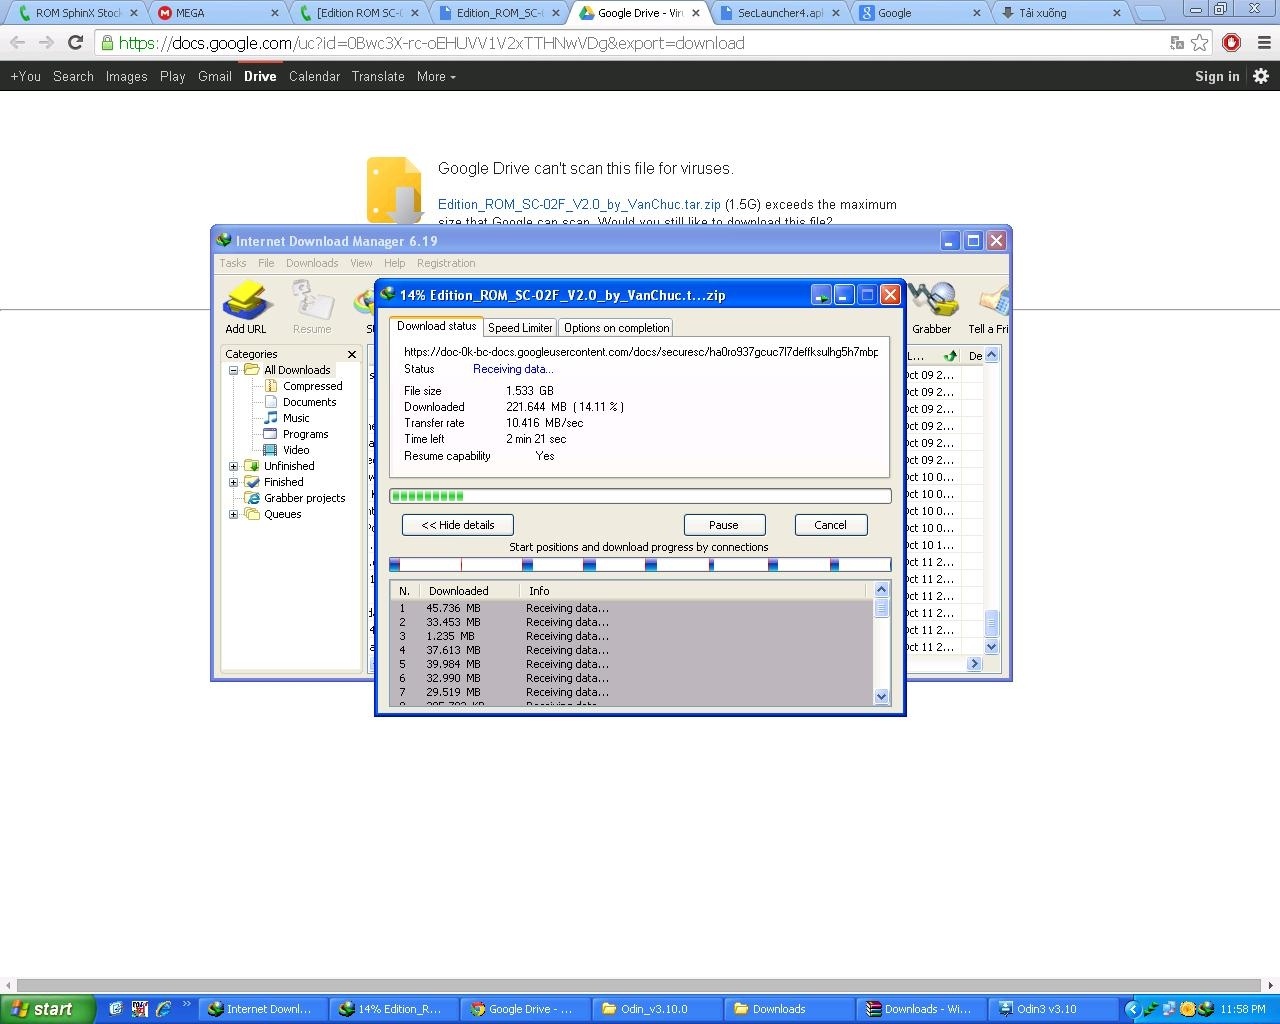Click the browser address bar URL
This screenshot has width=1280, height=1024.
tap(432, 43)
